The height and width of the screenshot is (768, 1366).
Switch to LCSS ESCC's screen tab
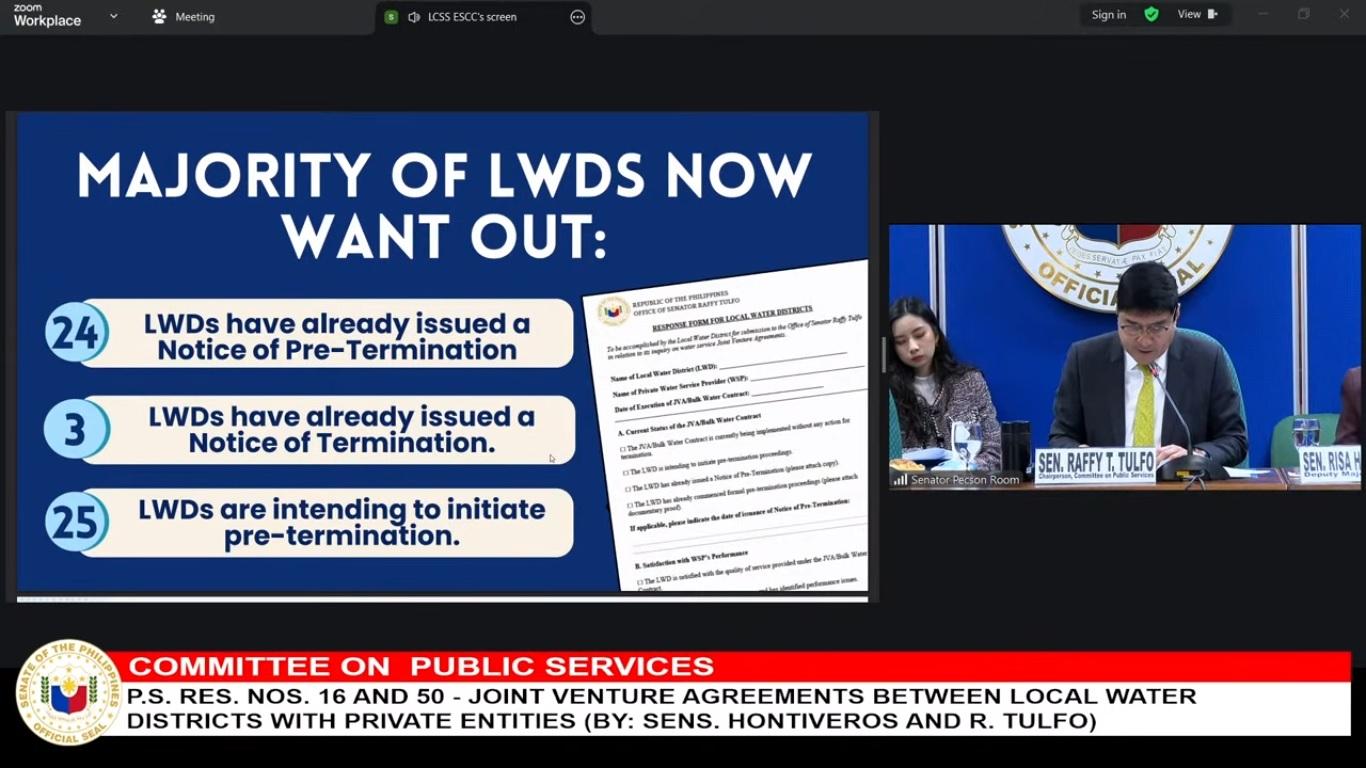coord(472,17)
